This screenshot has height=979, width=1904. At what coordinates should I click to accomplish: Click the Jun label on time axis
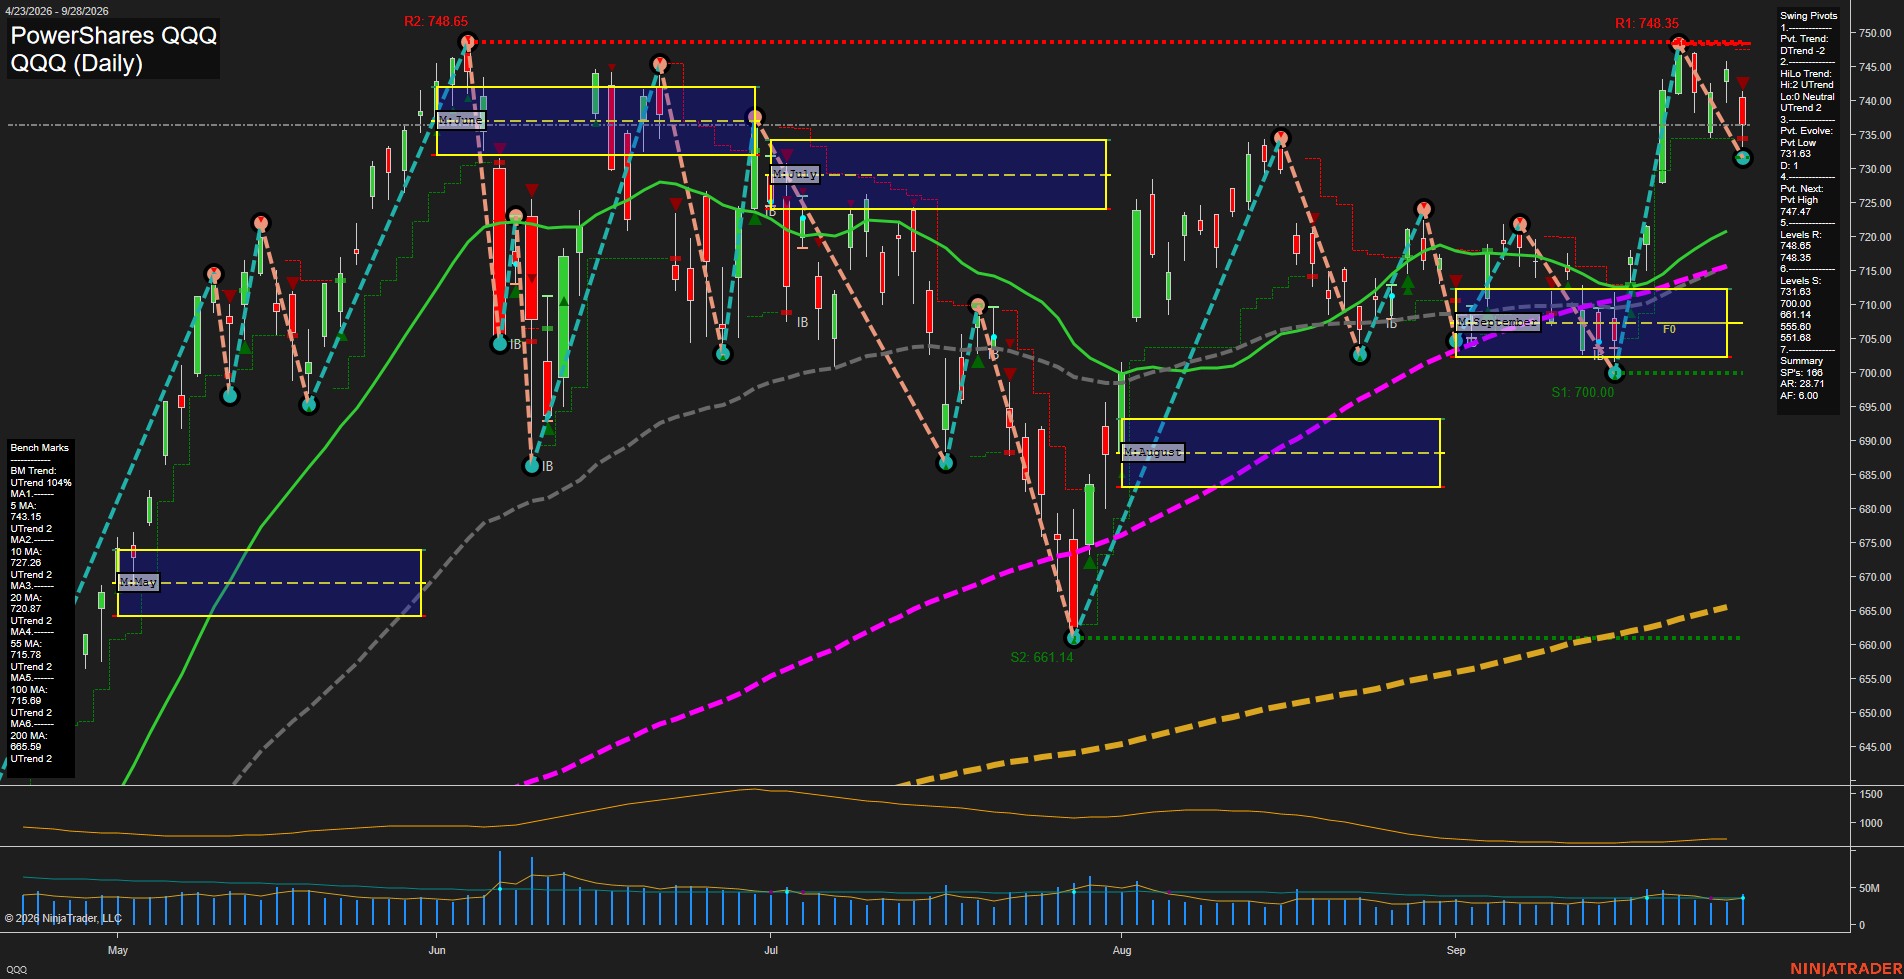point(437,950)
